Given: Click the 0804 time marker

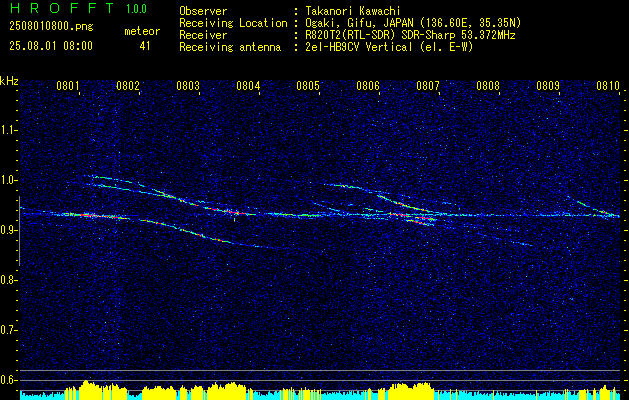Looking at the screenshot, I should 248,85.
